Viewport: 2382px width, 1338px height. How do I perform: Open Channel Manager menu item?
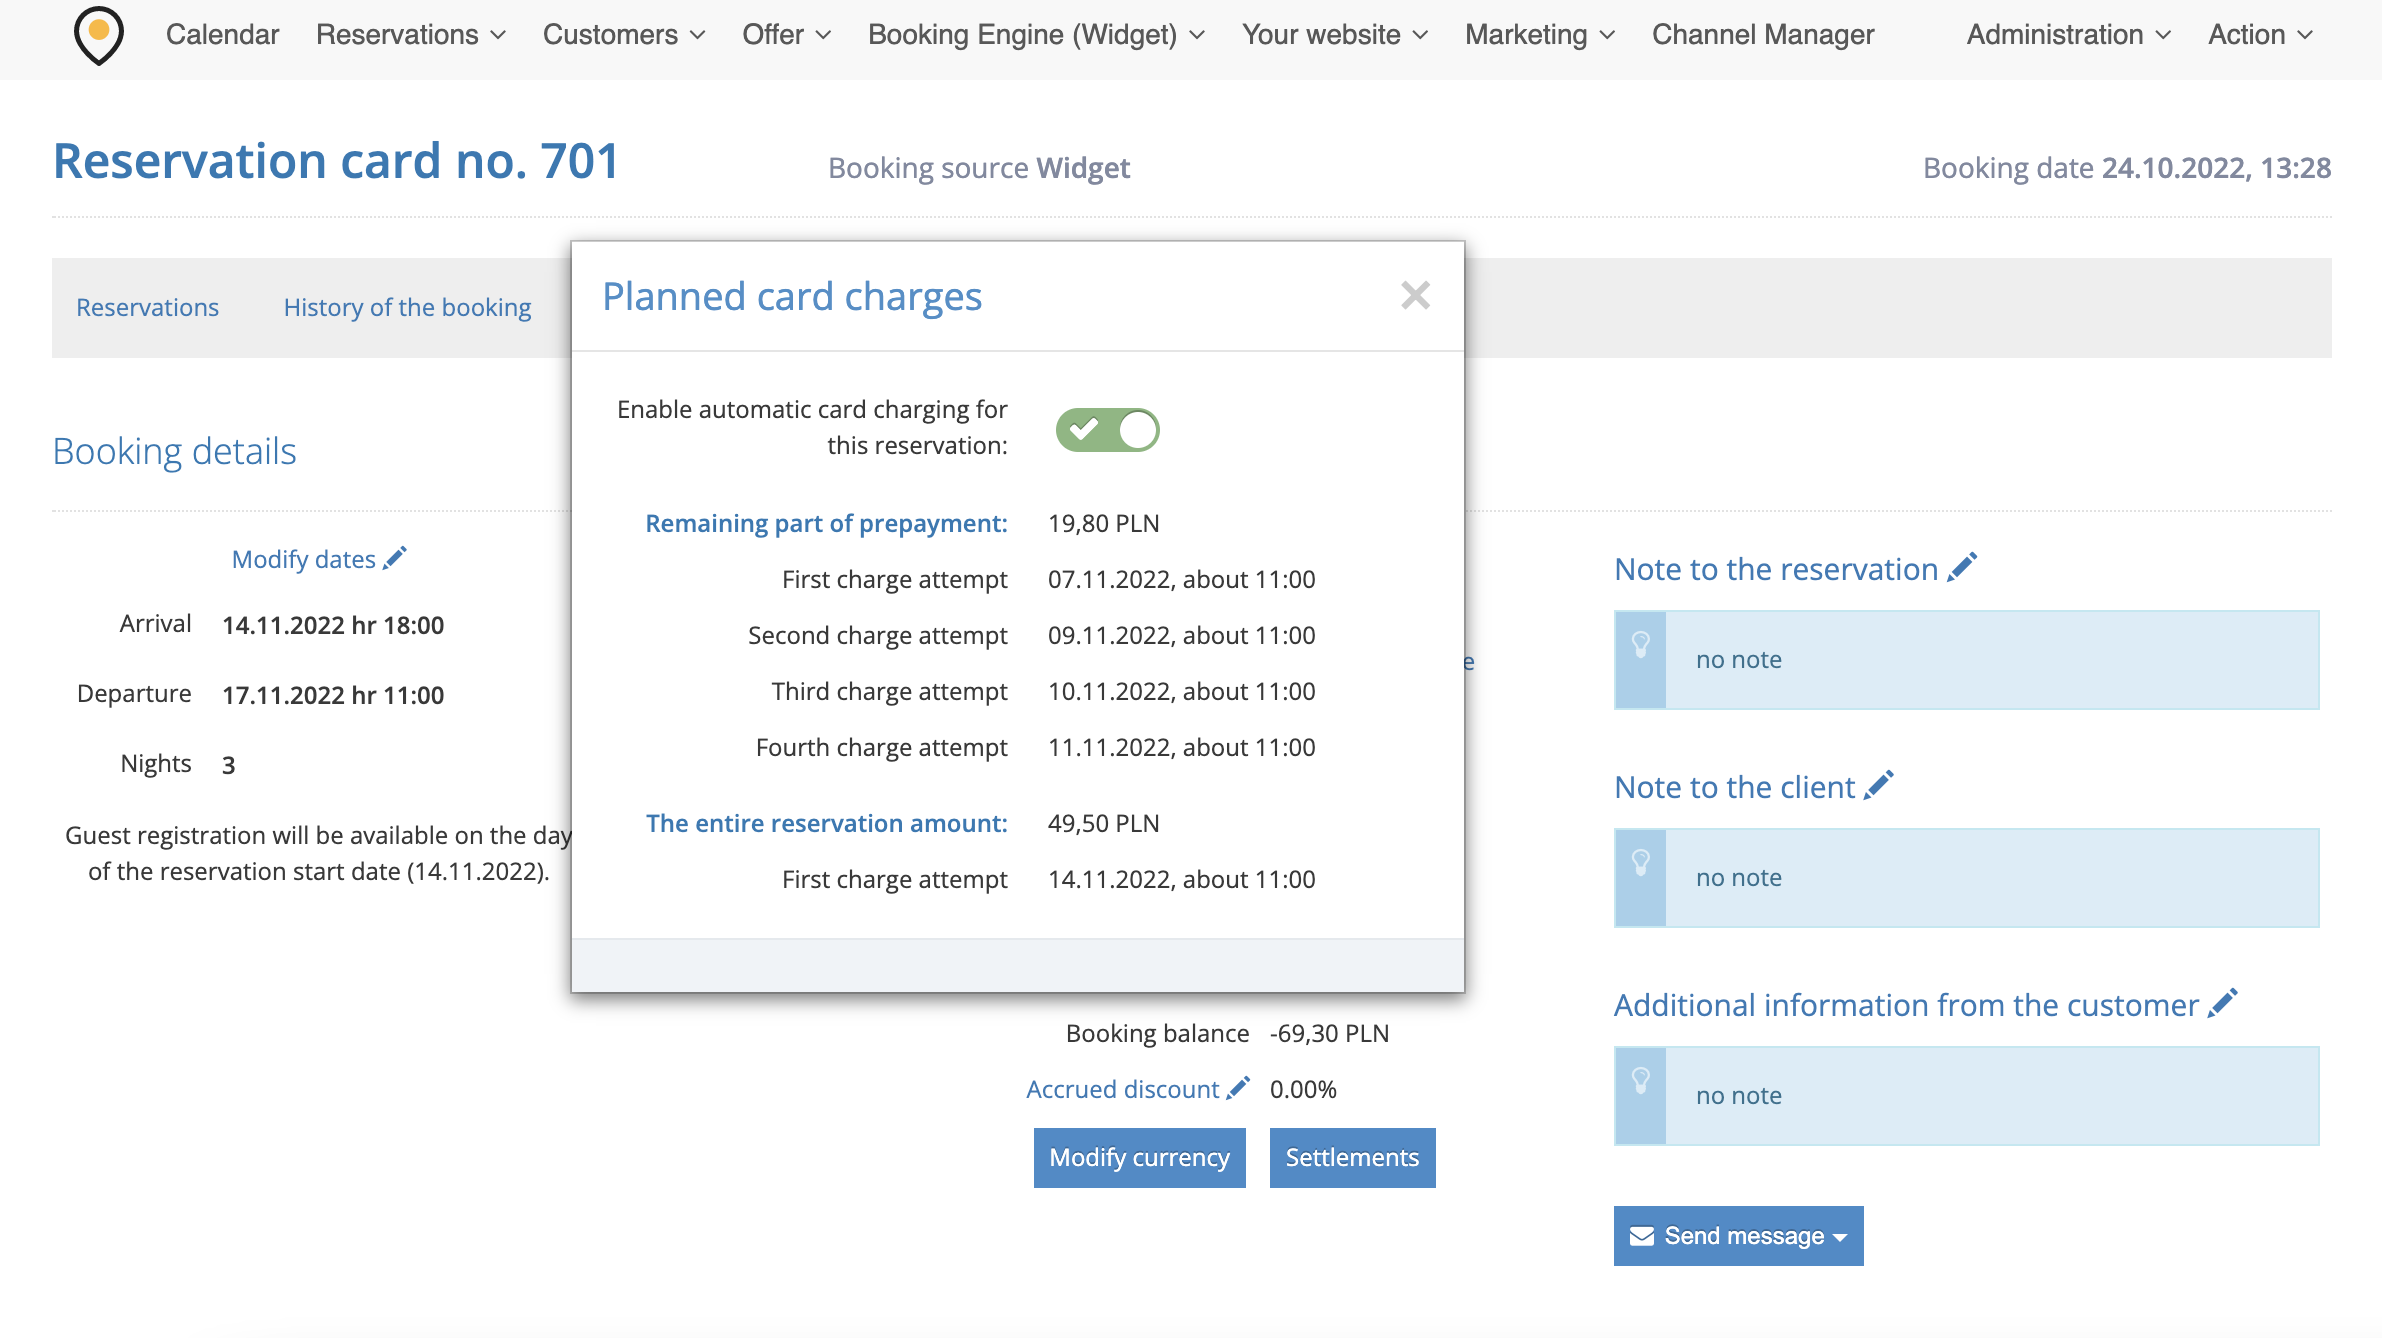[x=1762, y=35]
